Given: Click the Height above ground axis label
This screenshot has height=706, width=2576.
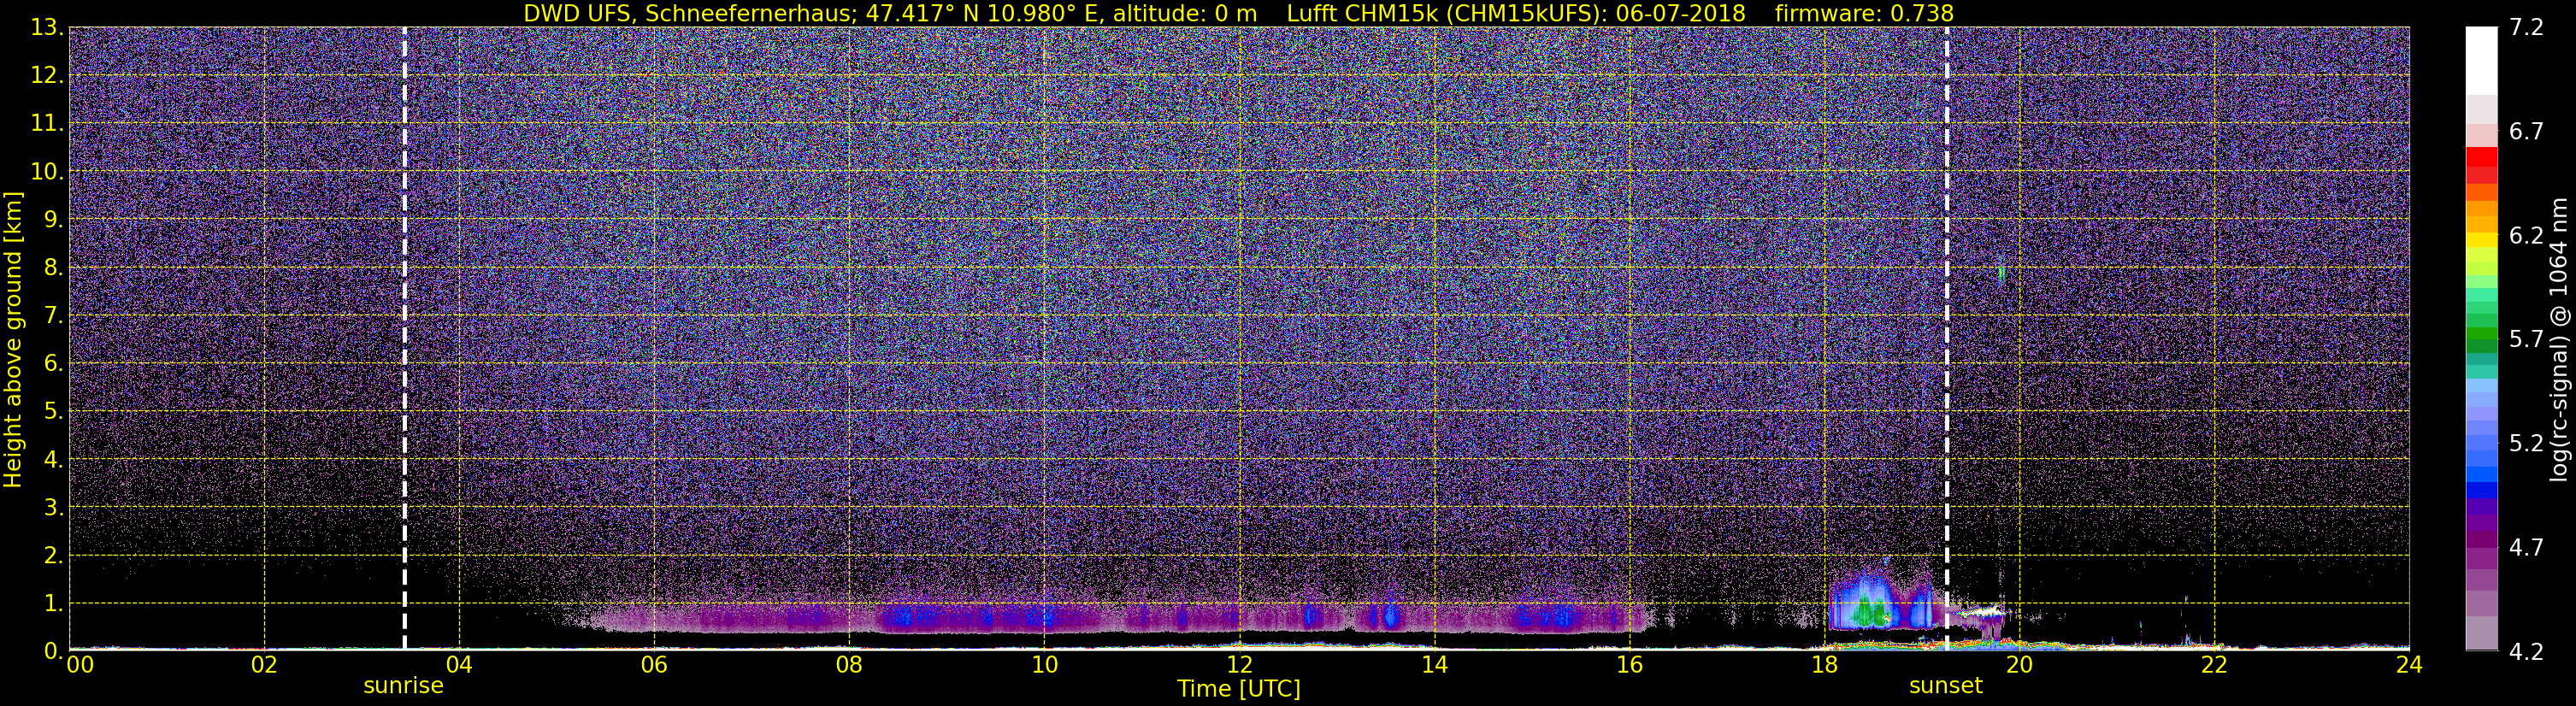Looking at the screenshot, I should coord(13,339).
